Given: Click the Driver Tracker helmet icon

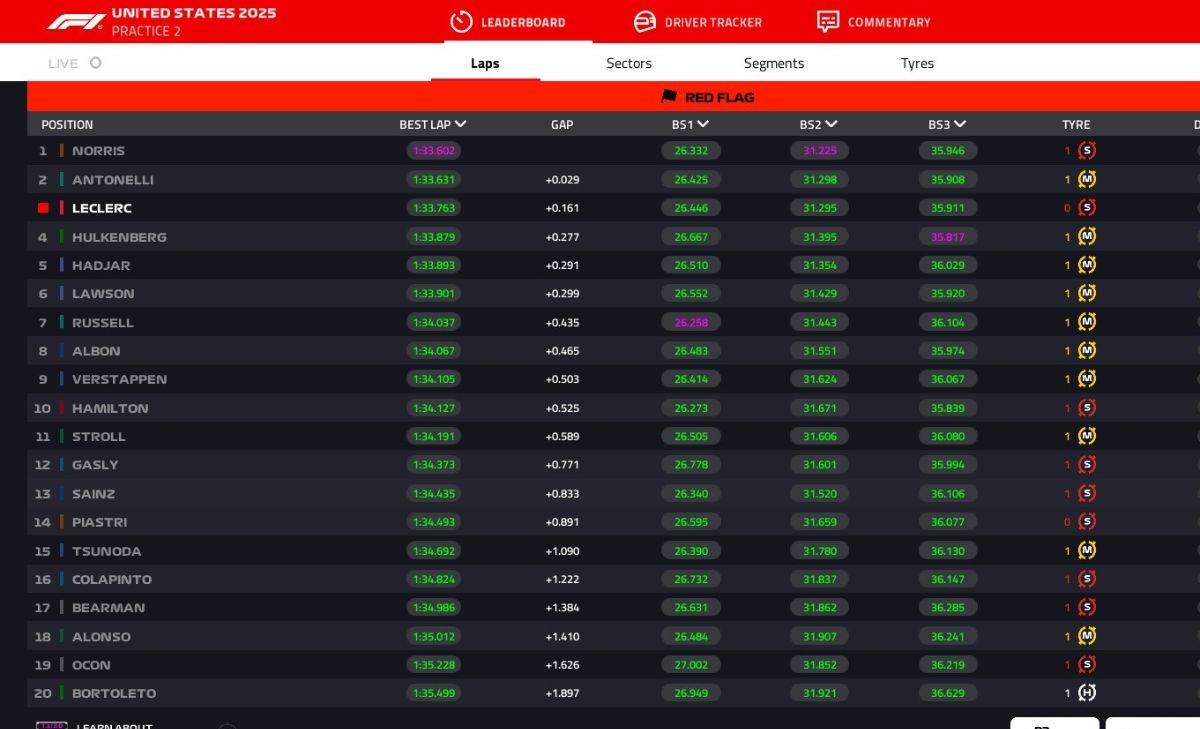Looking at the screenshot, I should 645,22.
